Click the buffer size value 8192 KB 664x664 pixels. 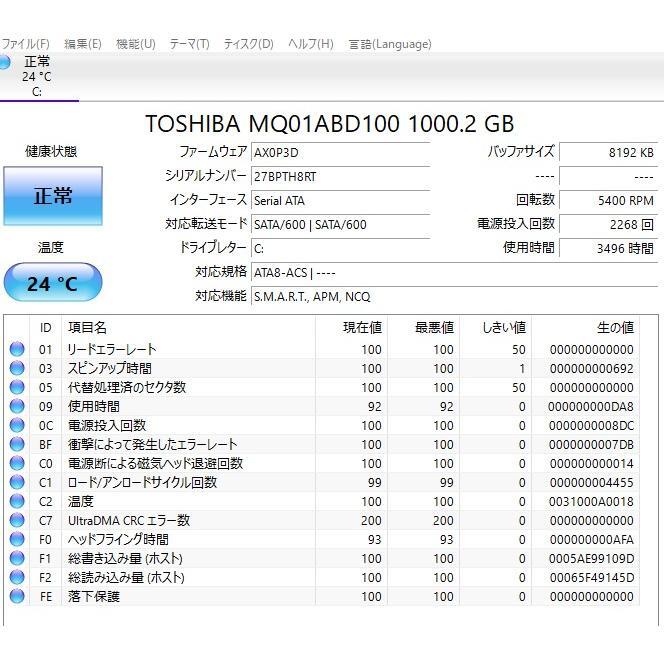click(609, 152)
